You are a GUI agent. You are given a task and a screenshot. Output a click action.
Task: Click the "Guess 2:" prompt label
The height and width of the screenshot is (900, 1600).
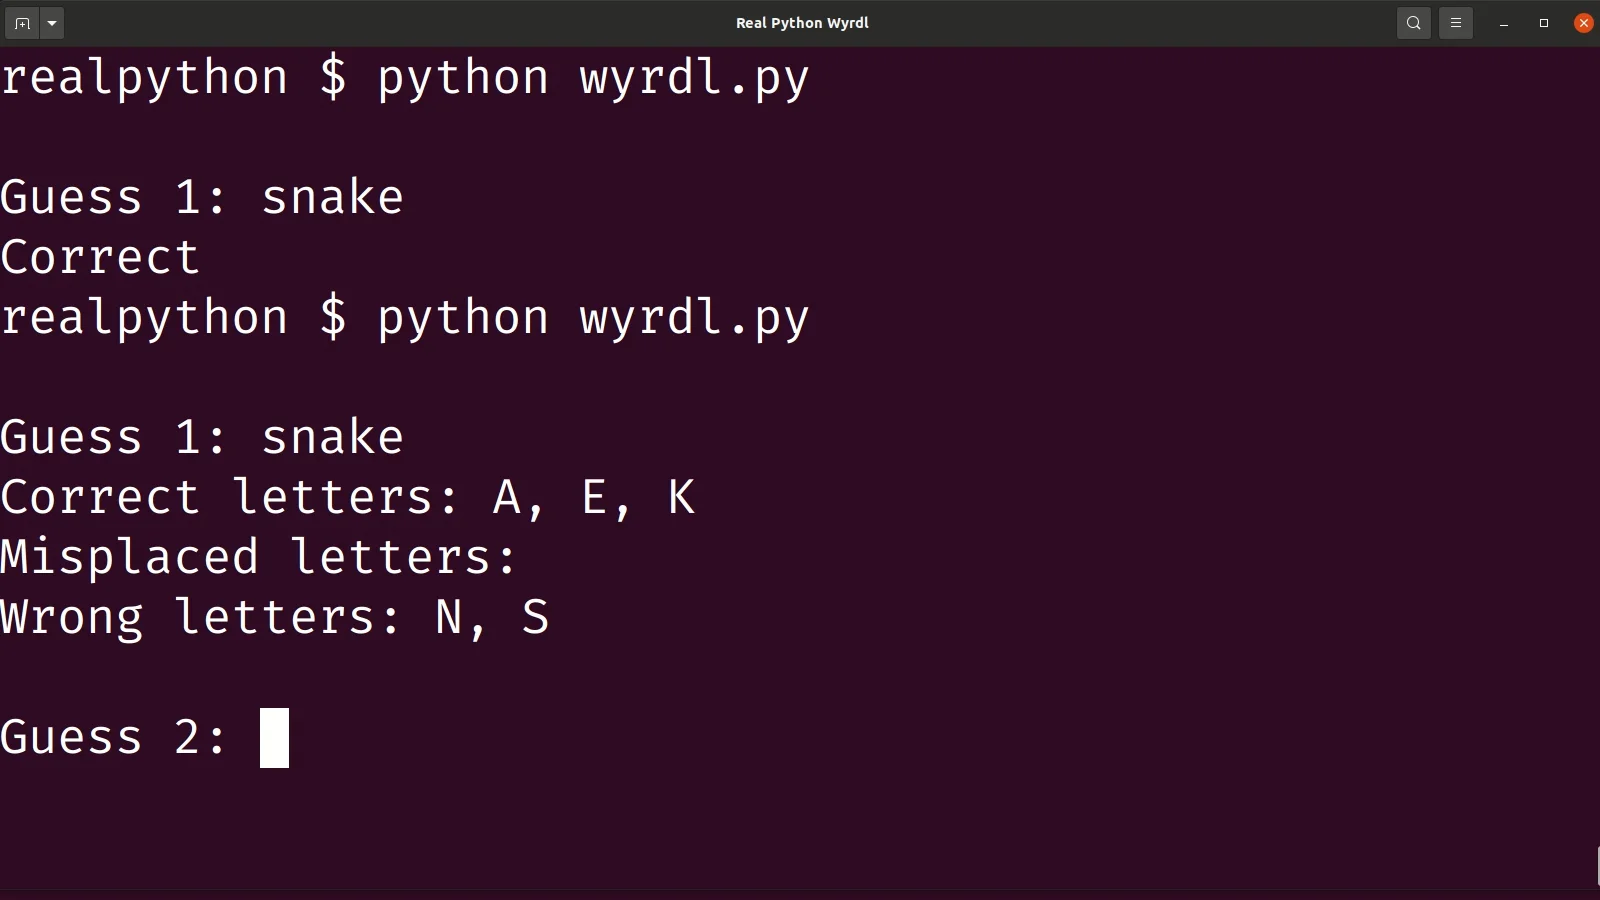114,738
